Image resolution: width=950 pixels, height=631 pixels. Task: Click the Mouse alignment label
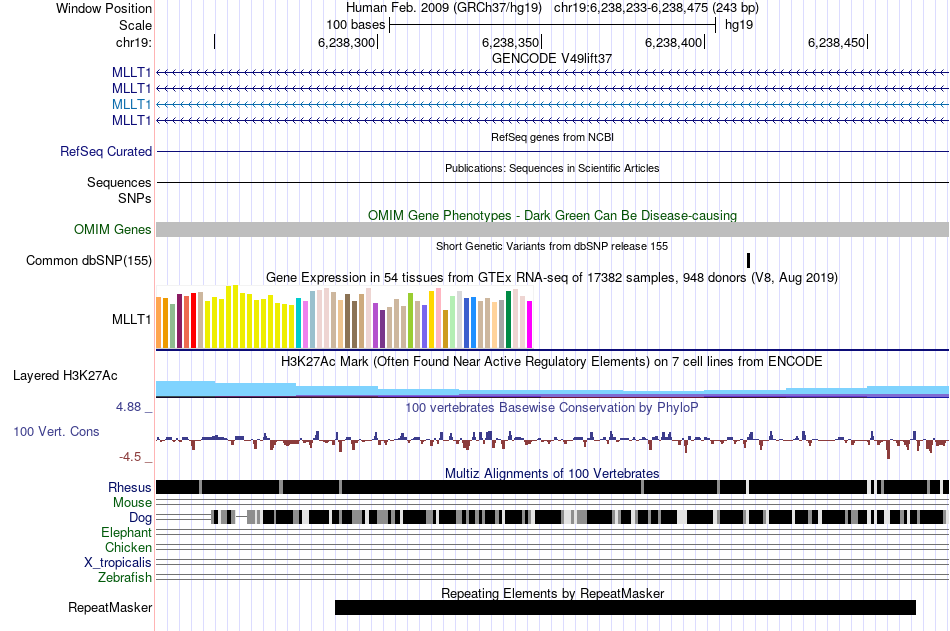tap(132, 502)
